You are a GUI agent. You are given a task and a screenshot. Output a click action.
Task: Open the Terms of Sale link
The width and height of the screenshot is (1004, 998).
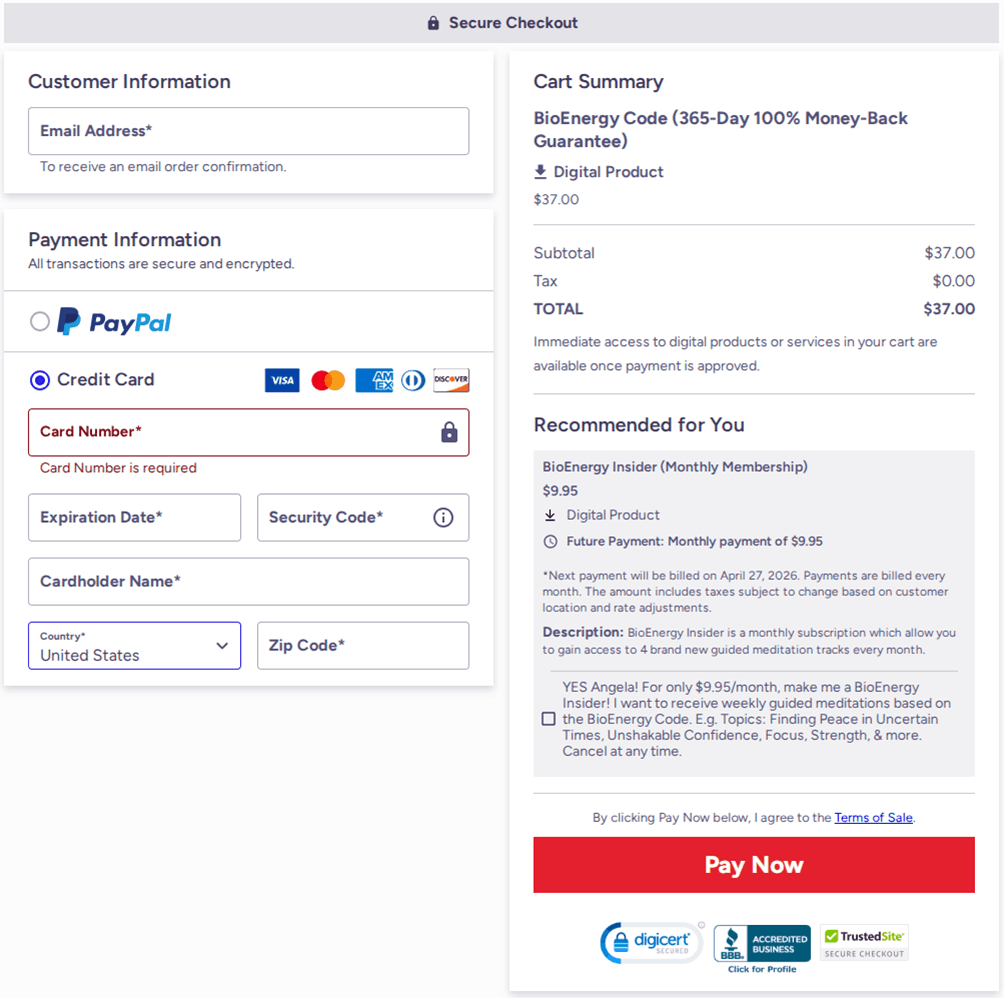pyautogui.click(x=872, y=817)
